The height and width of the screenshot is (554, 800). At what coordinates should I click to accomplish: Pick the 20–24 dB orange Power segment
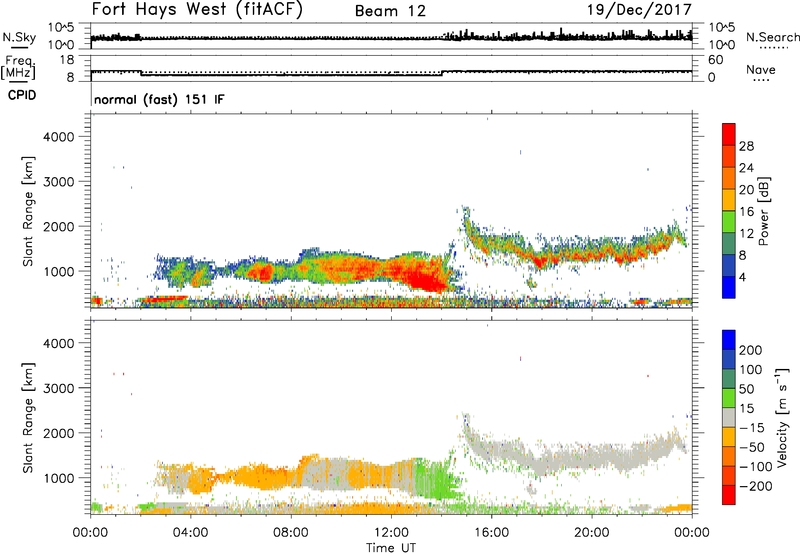(x=729, y=178)
